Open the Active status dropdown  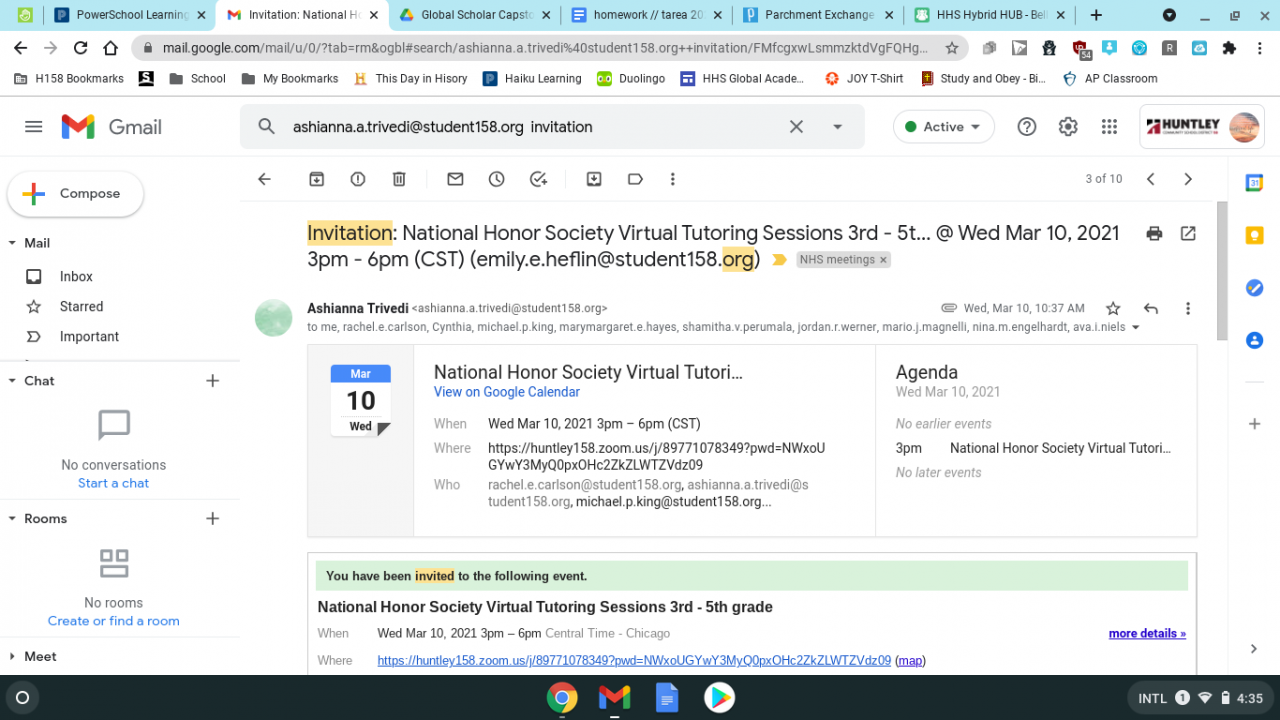[x=943, y=127]
